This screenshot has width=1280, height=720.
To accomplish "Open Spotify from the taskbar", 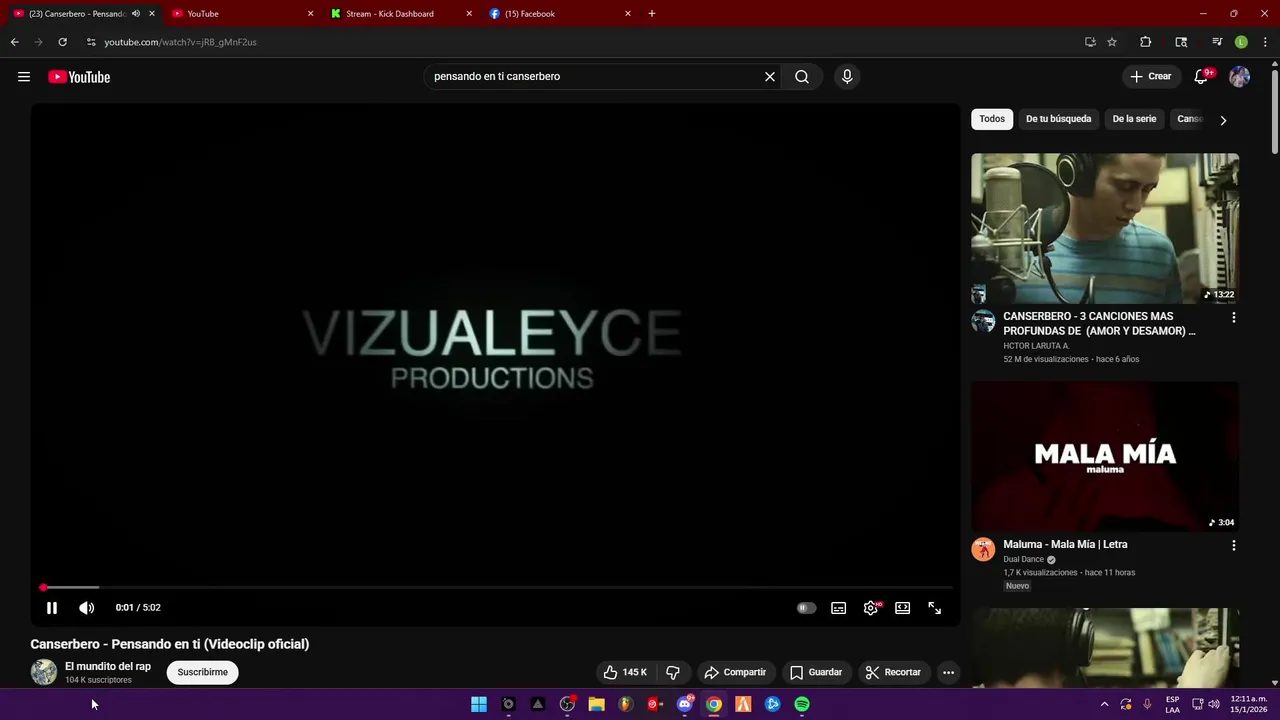I will point(802,704).
